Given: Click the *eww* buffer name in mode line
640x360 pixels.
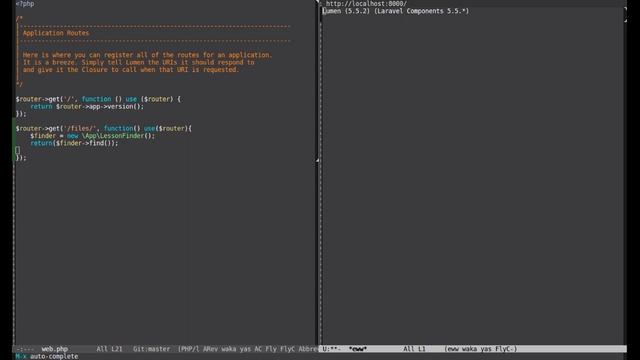Looking at the screenshot, I should (x=358, y=349).
